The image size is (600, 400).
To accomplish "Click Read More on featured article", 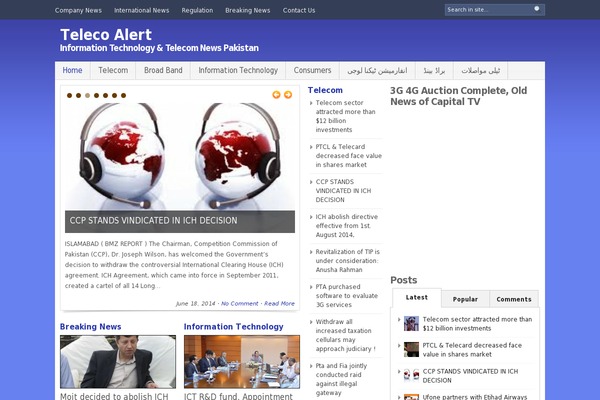I will [279, 304].
